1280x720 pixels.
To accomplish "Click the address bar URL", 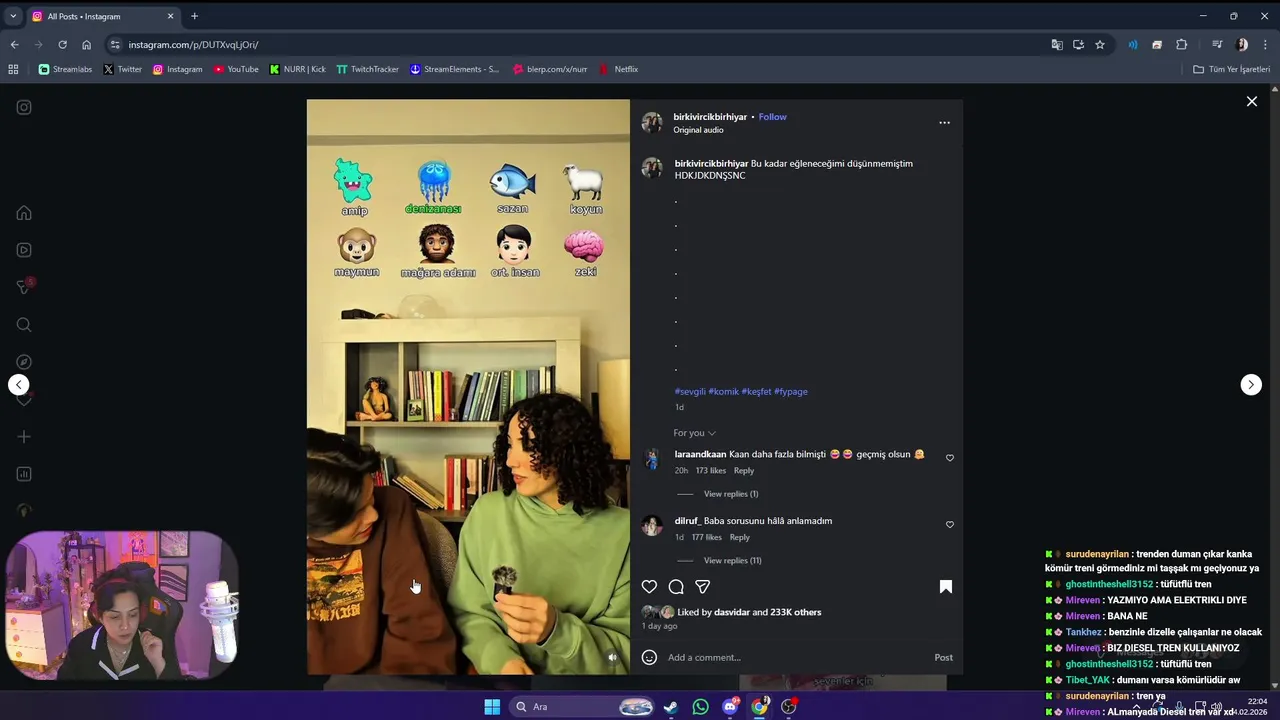I will (x=193, y=45).
